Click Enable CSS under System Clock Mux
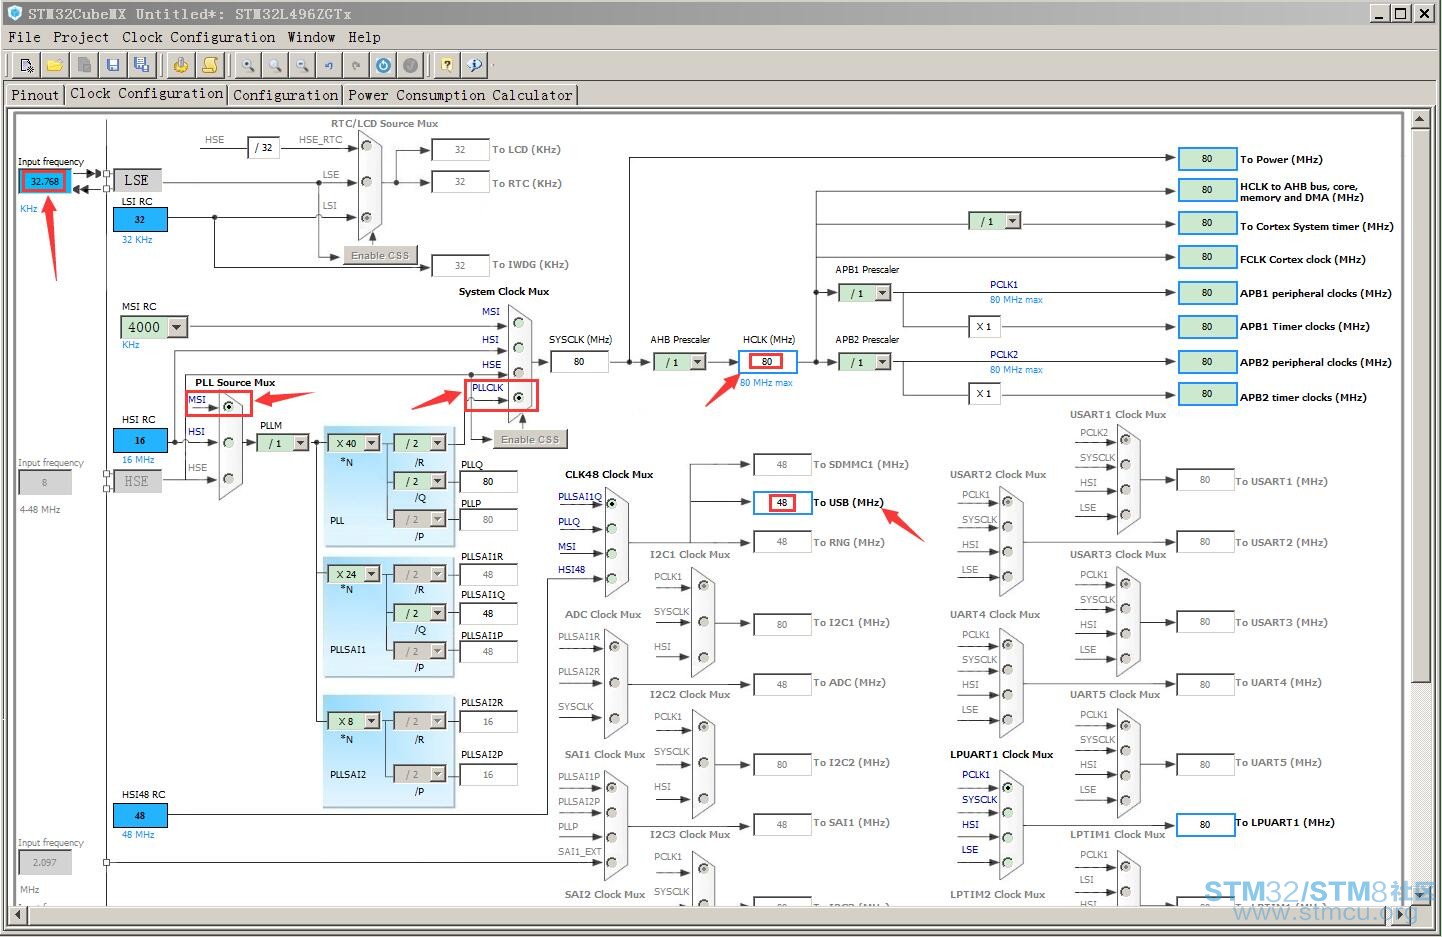 530,439
